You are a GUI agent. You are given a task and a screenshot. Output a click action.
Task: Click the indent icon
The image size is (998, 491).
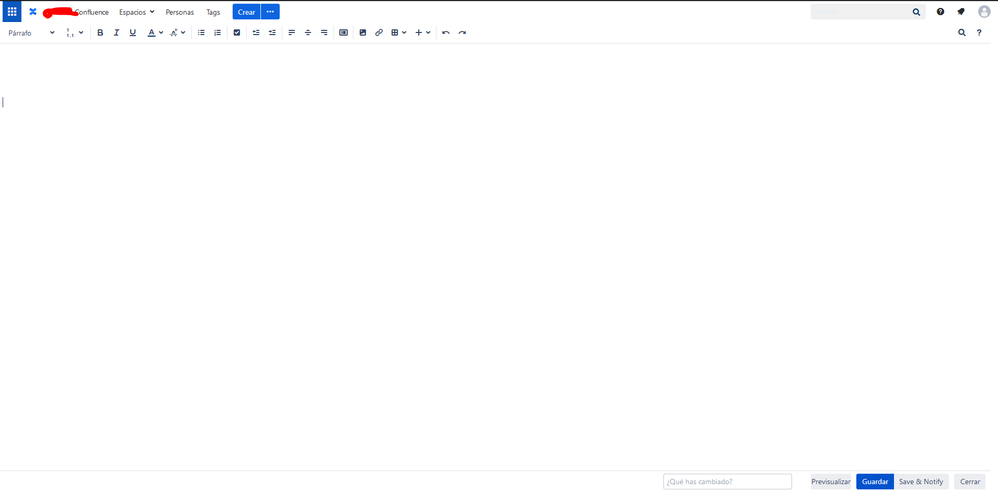click(x=272, y=32)
